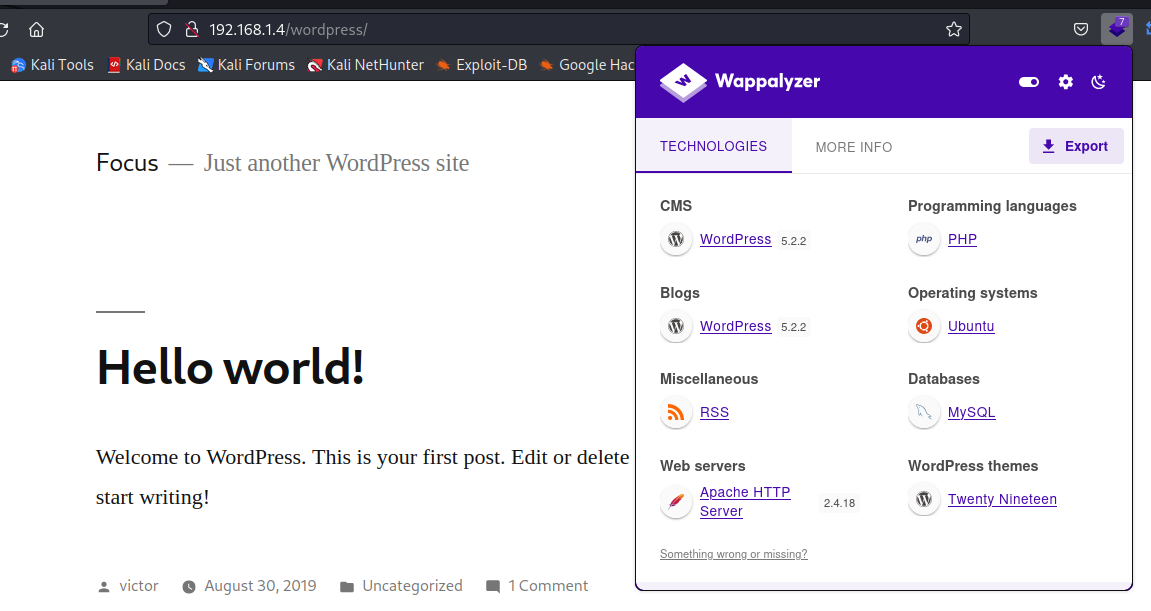Click the Wappalyzer extension toolbar icon
The image size is (1151, 611).
[1116, 29]
